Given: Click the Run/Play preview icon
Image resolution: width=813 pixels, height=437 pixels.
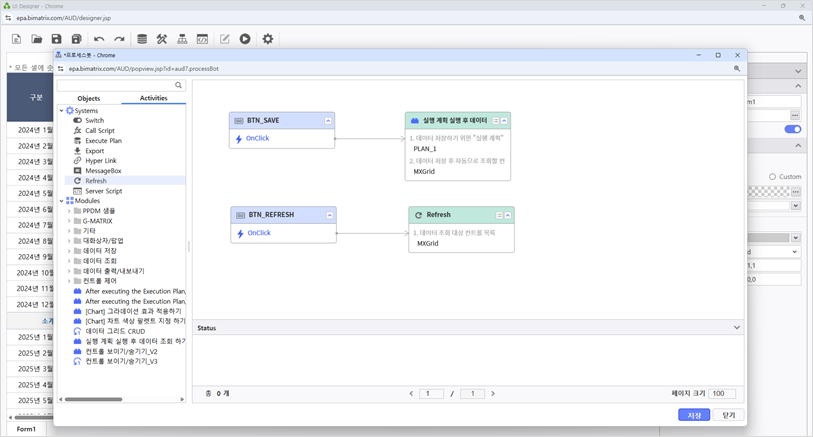Looking at the screenshot, I should click(x=245, y=39).
